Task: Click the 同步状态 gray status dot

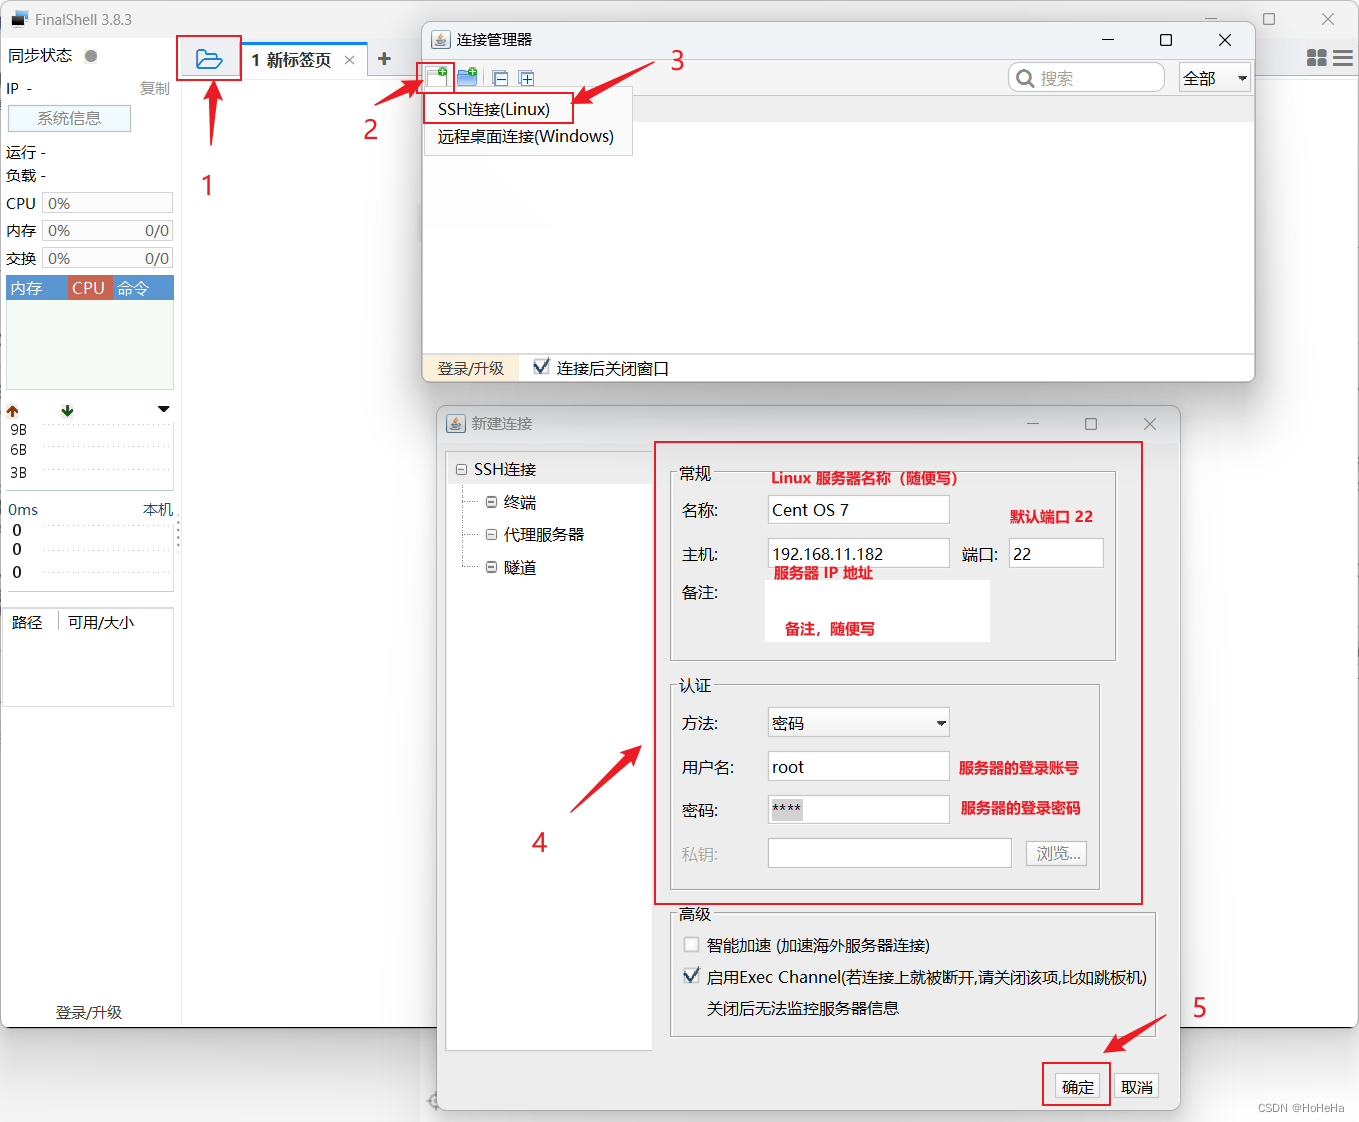Action: coord(91,56)
